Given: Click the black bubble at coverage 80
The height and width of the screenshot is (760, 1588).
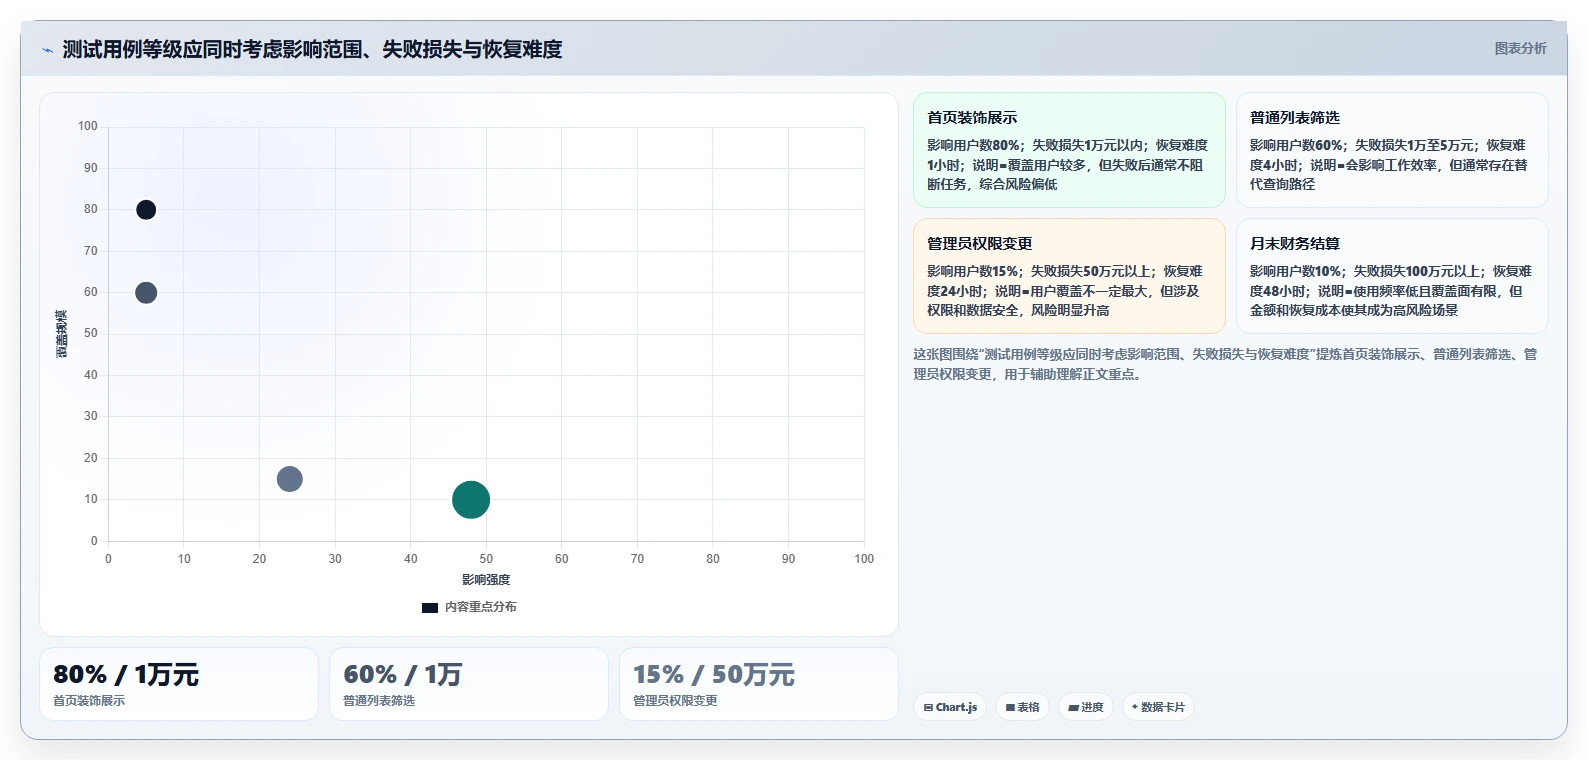Looking at the screenshot, I should [x=146, y=210].
